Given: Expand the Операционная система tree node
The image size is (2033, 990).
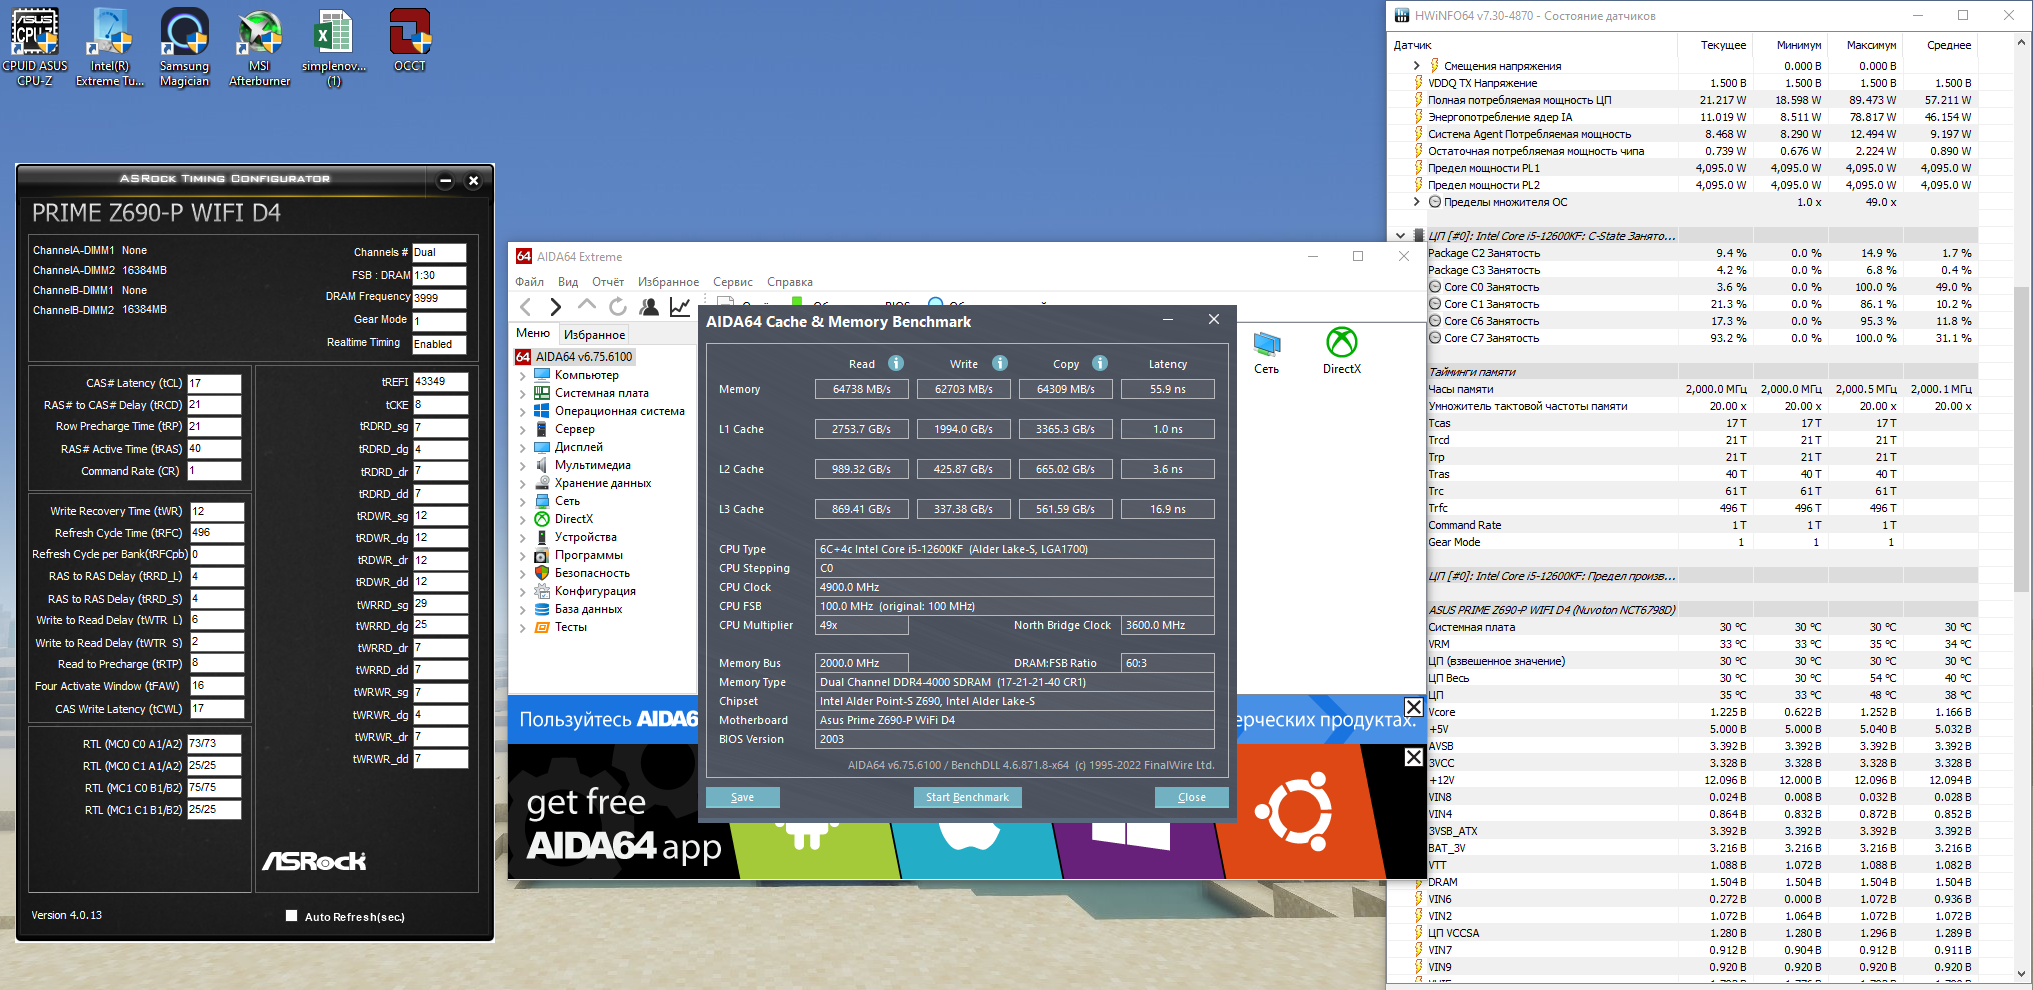Looking at the screenshot, I should tap(522, 412).
